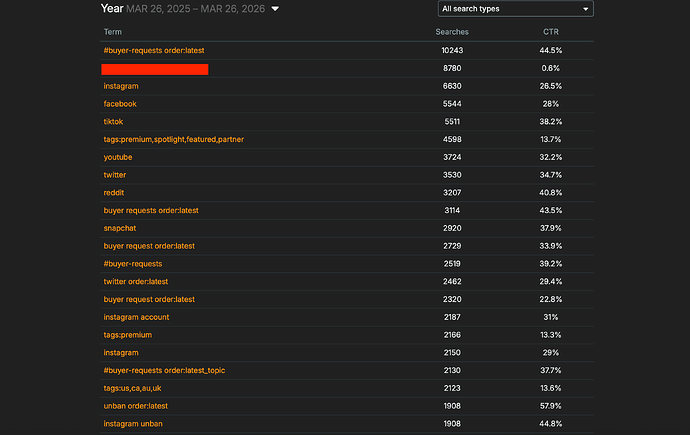
Task: Open the #buyer-requests term with 2519 searches
Action: pyautogui.click(x=133, y=264)
